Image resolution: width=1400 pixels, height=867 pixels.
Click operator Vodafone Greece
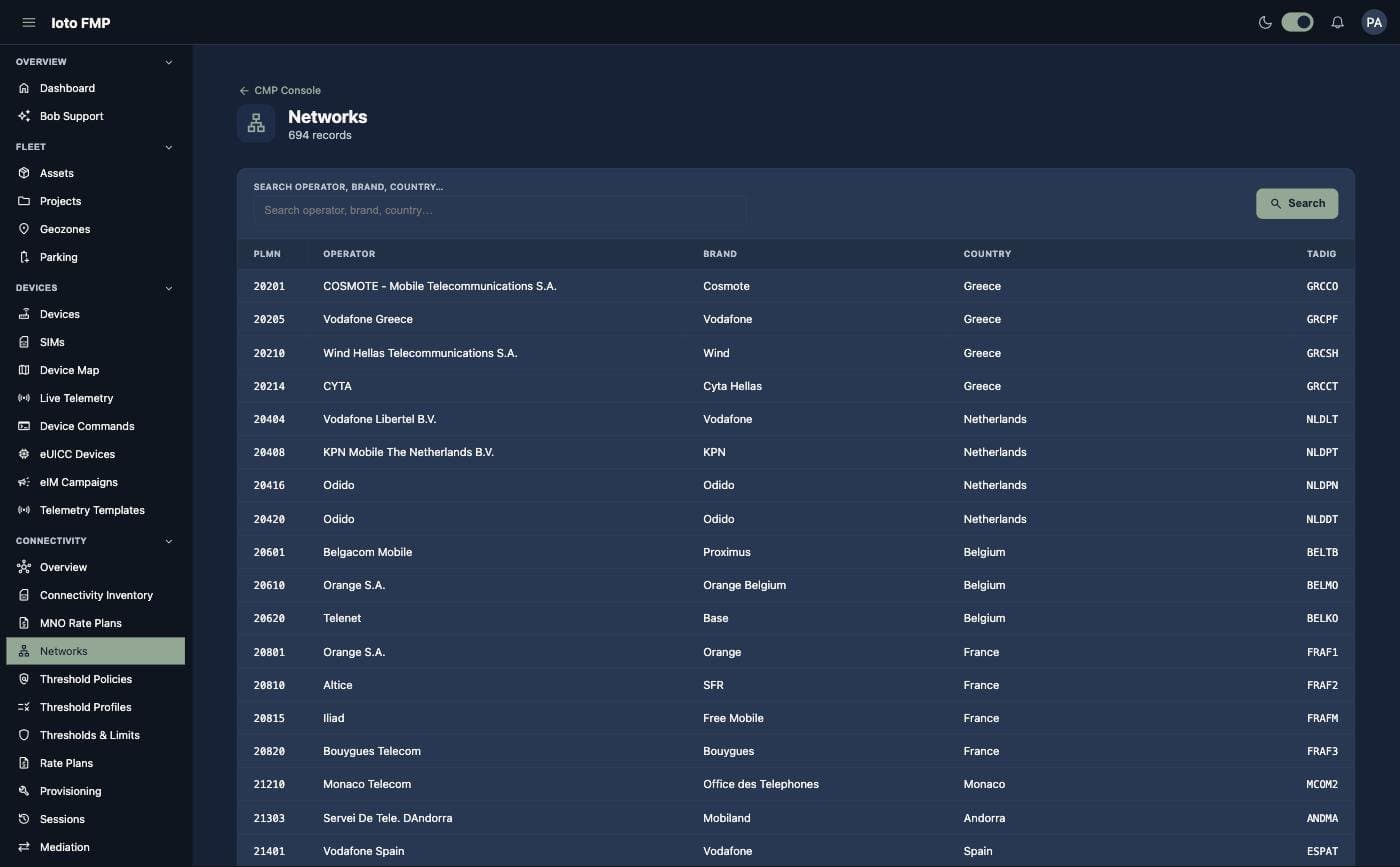(368, 319)
